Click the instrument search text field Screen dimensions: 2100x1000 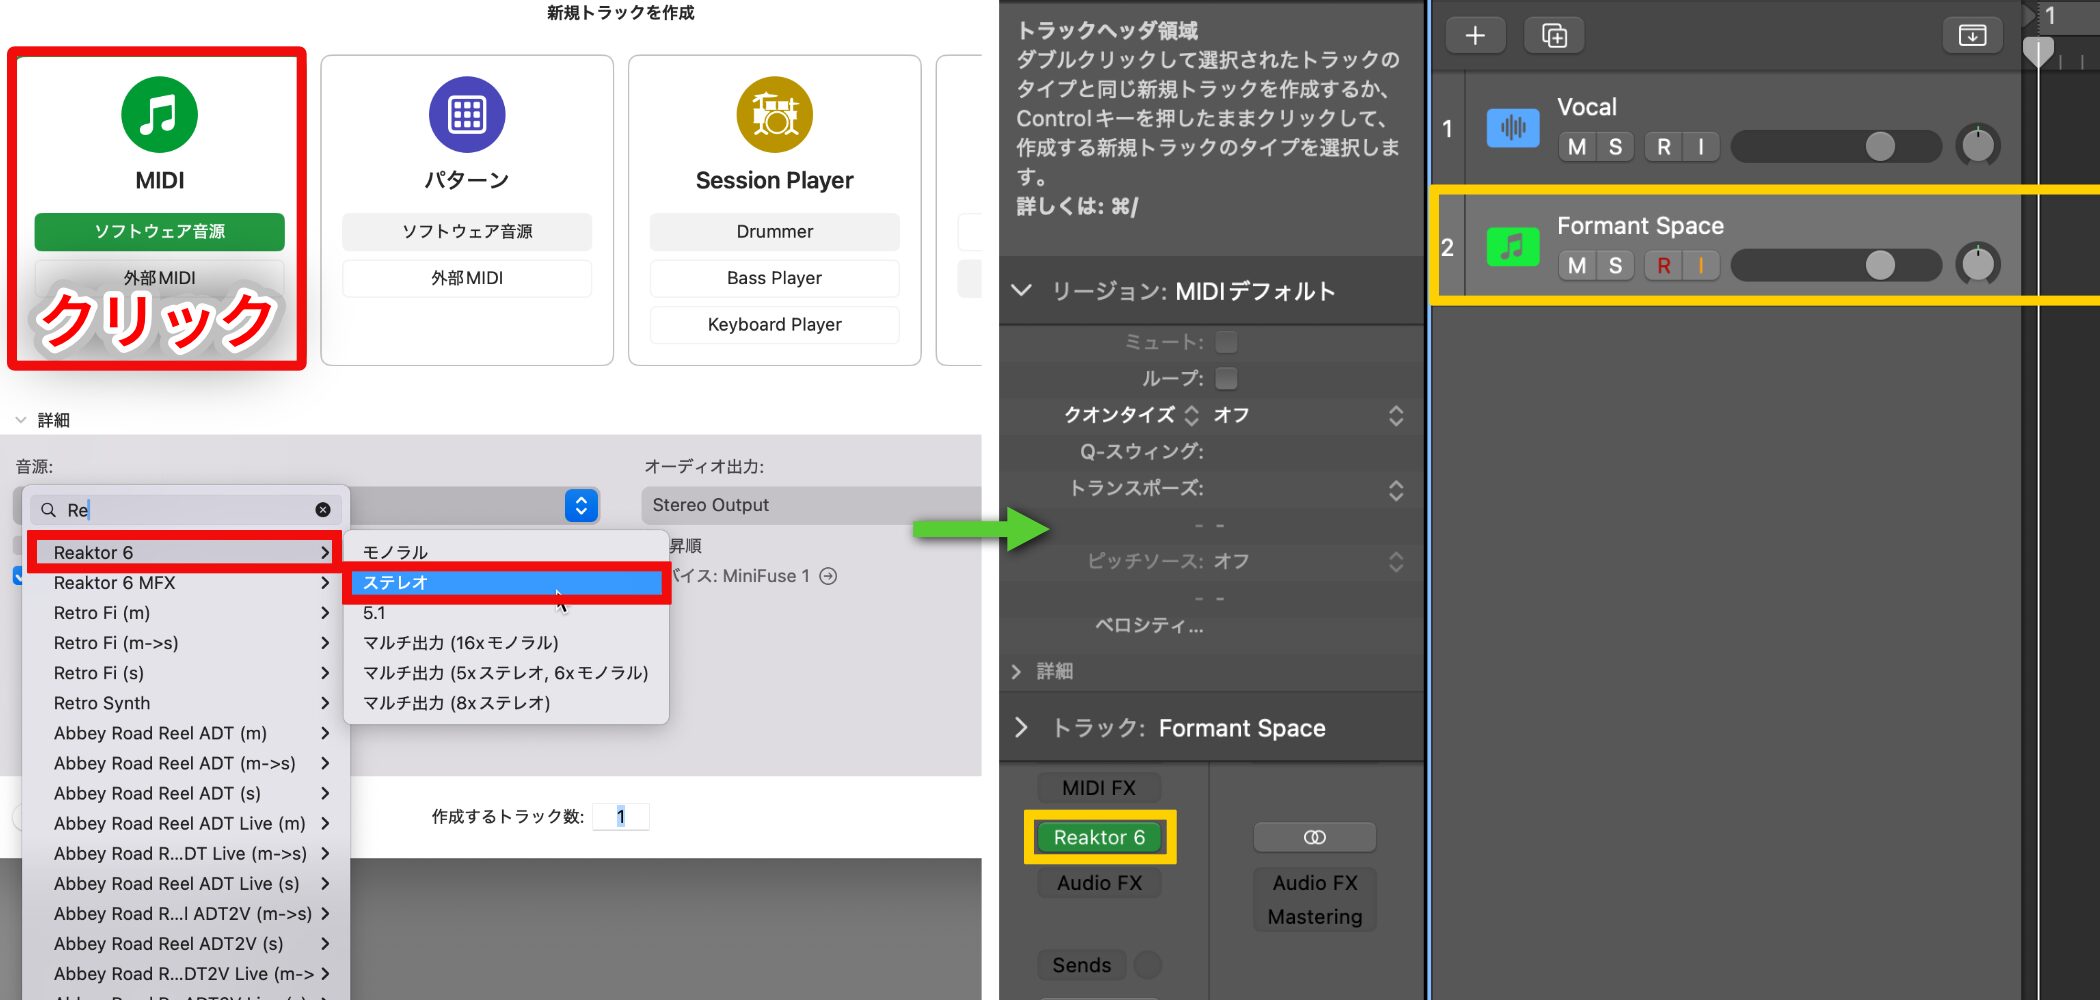(x=187, y=510)
